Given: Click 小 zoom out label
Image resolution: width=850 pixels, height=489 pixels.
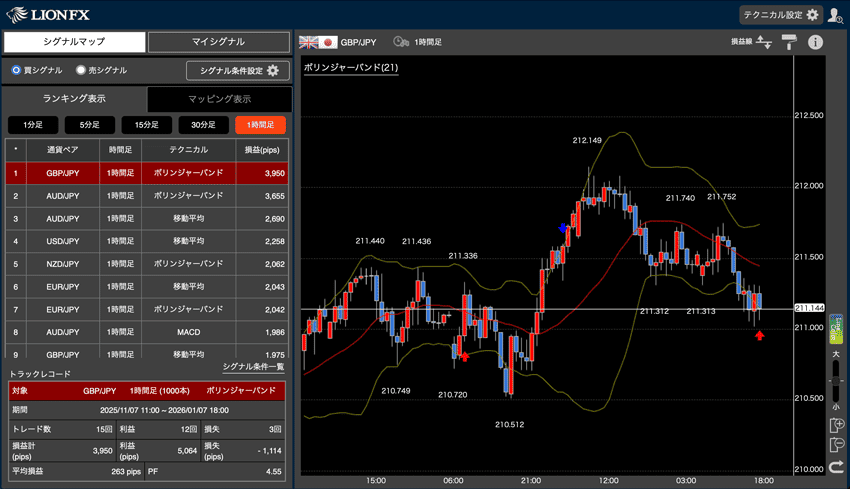Looking at the screenshot, I should click(x=836, y=407).
